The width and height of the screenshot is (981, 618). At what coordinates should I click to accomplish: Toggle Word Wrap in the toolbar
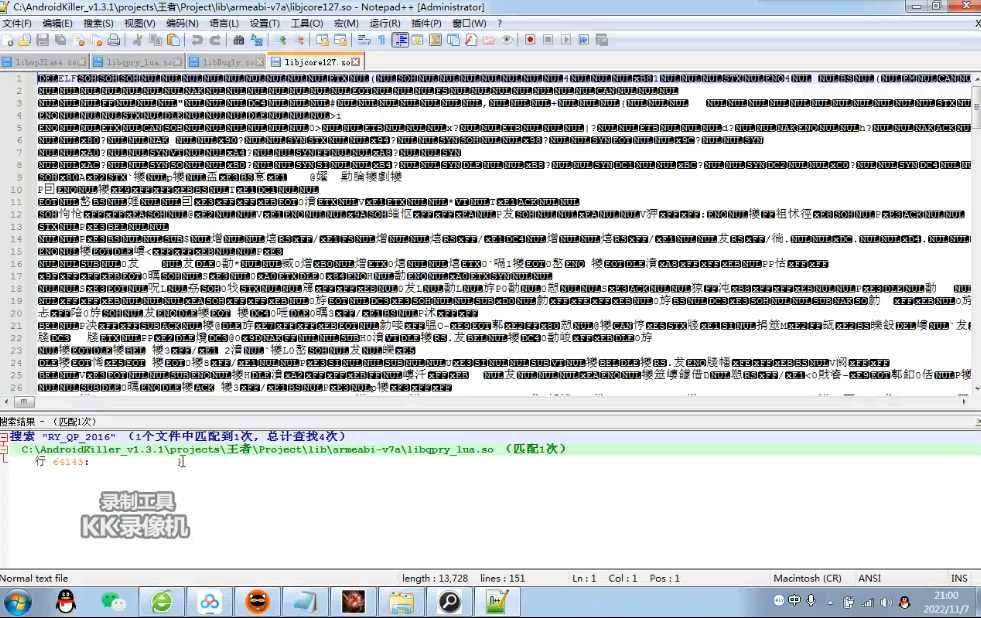pyautogui.click(x=363, y=40)
